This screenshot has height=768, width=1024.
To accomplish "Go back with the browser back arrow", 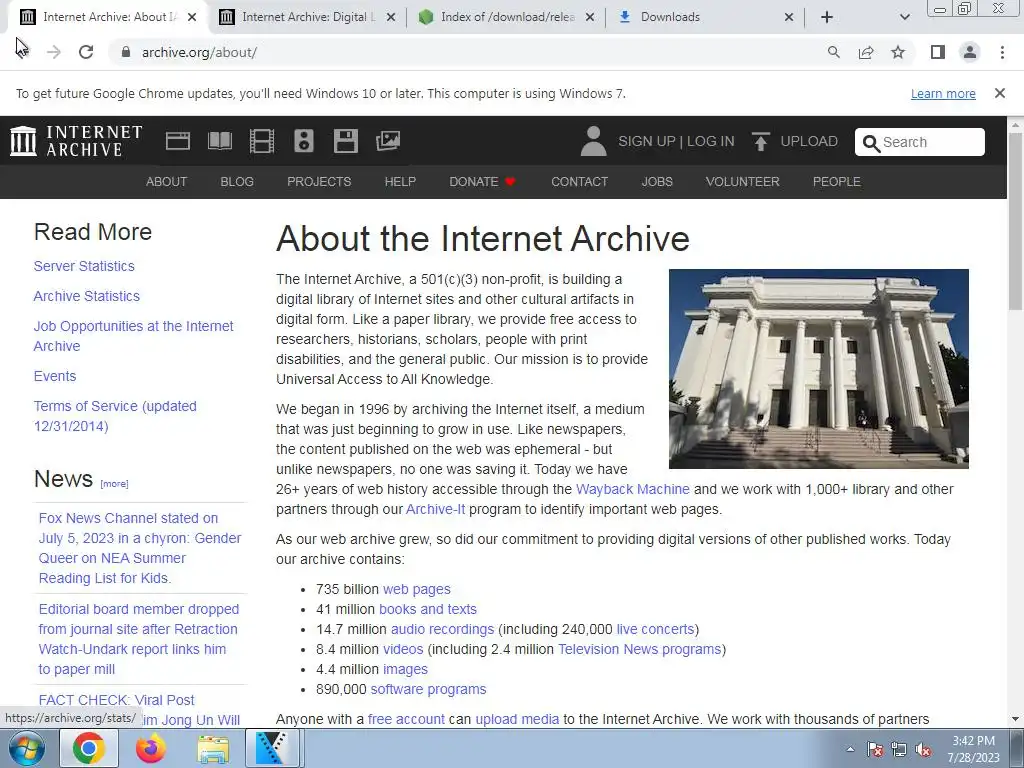I will click(22, 52).
